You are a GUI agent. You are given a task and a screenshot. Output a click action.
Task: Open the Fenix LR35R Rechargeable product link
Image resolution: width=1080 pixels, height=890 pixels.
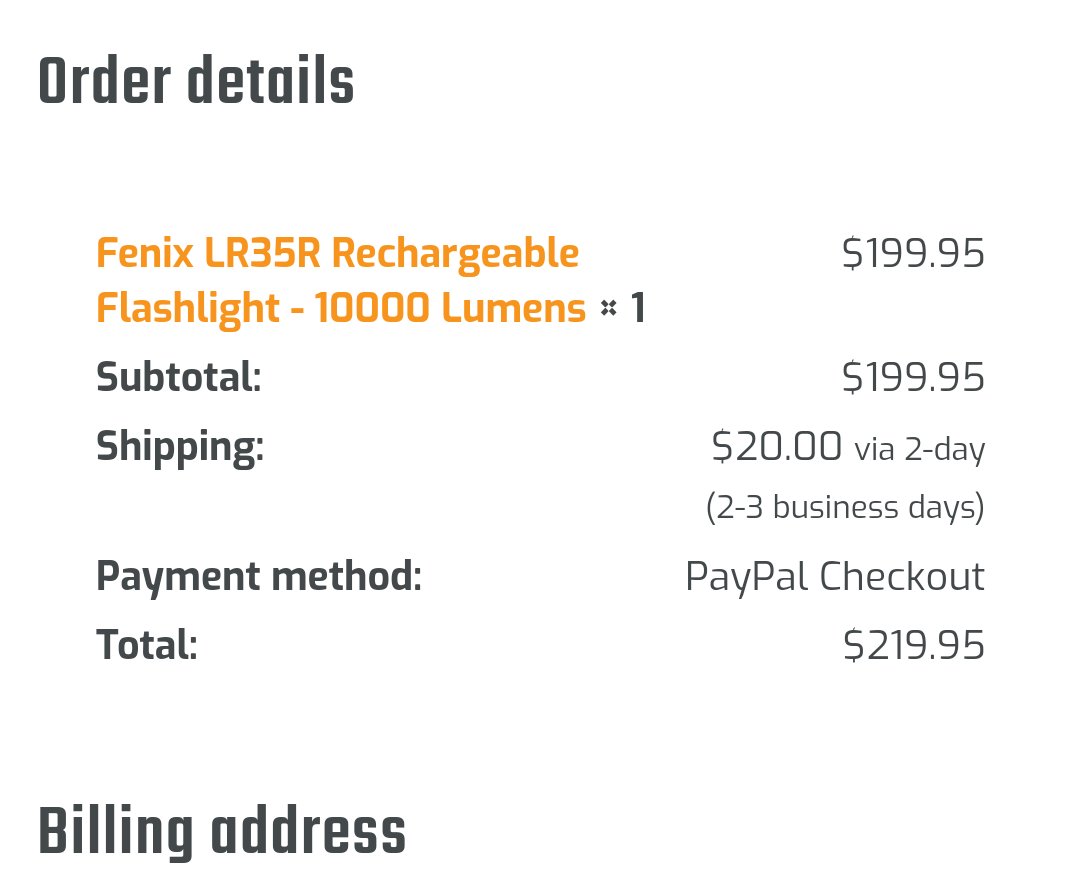[x=338, y=253]
